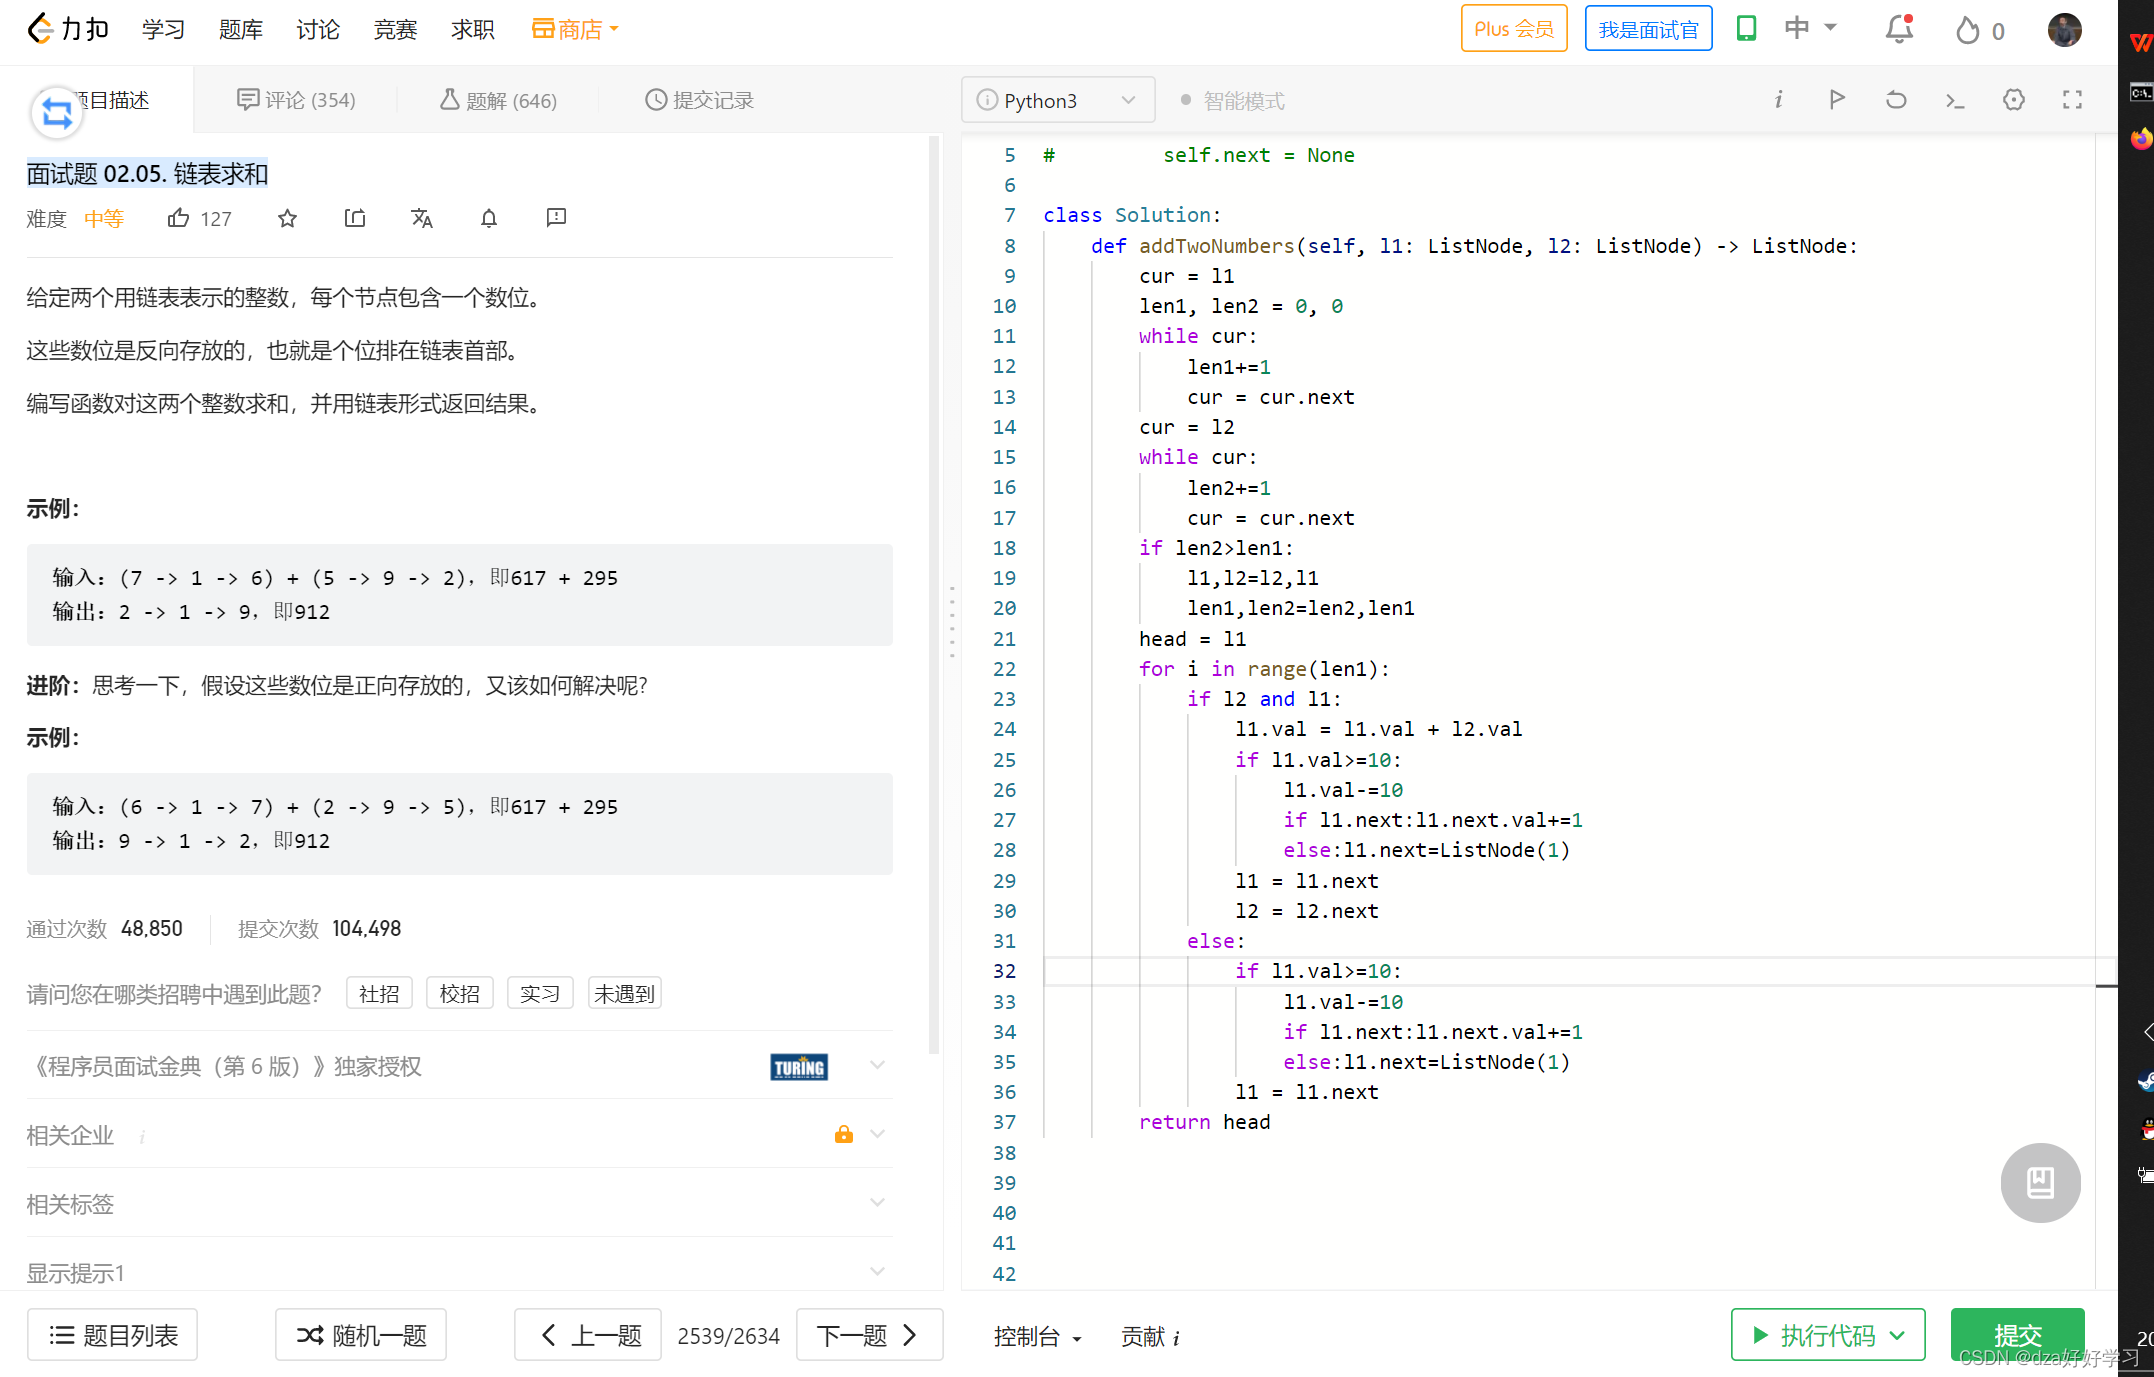Reset code with the restore icon
This screenshot has height=1377, width=2154.
coord(1896,100)
